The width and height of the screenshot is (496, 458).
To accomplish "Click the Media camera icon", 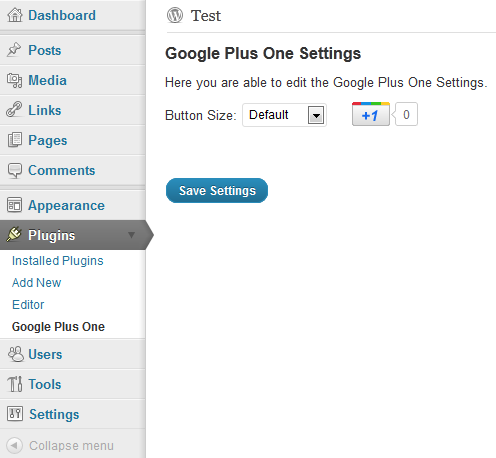I will 14,80.
